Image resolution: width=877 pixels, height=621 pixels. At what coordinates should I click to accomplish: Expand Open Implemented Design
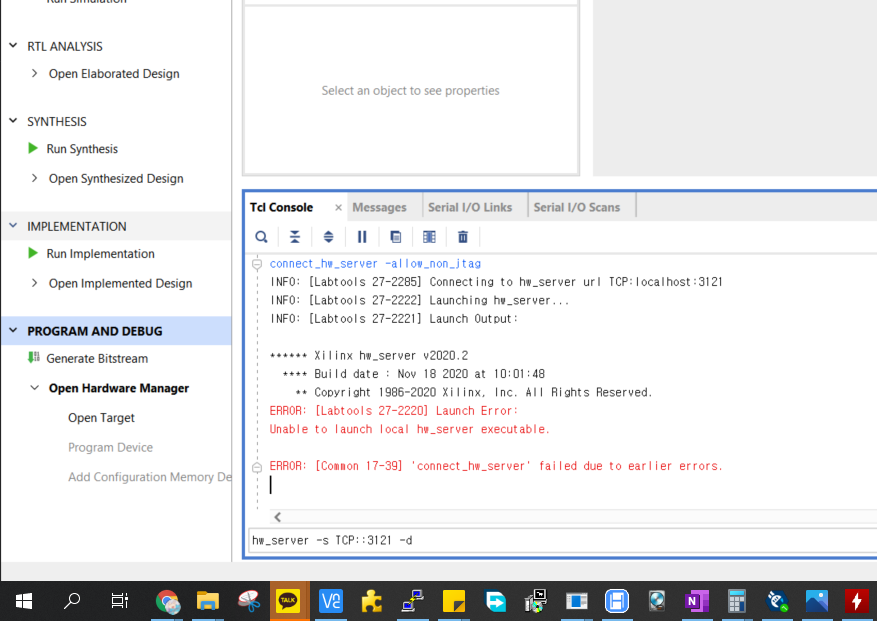[35, 283]
